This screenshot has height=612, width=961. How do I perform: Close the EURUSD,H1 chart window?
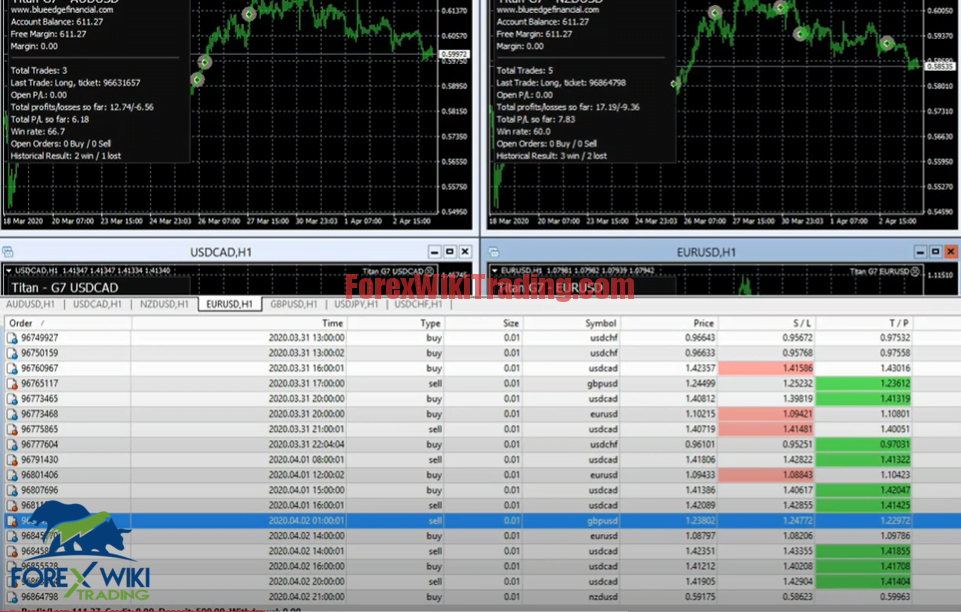(951, 252)
